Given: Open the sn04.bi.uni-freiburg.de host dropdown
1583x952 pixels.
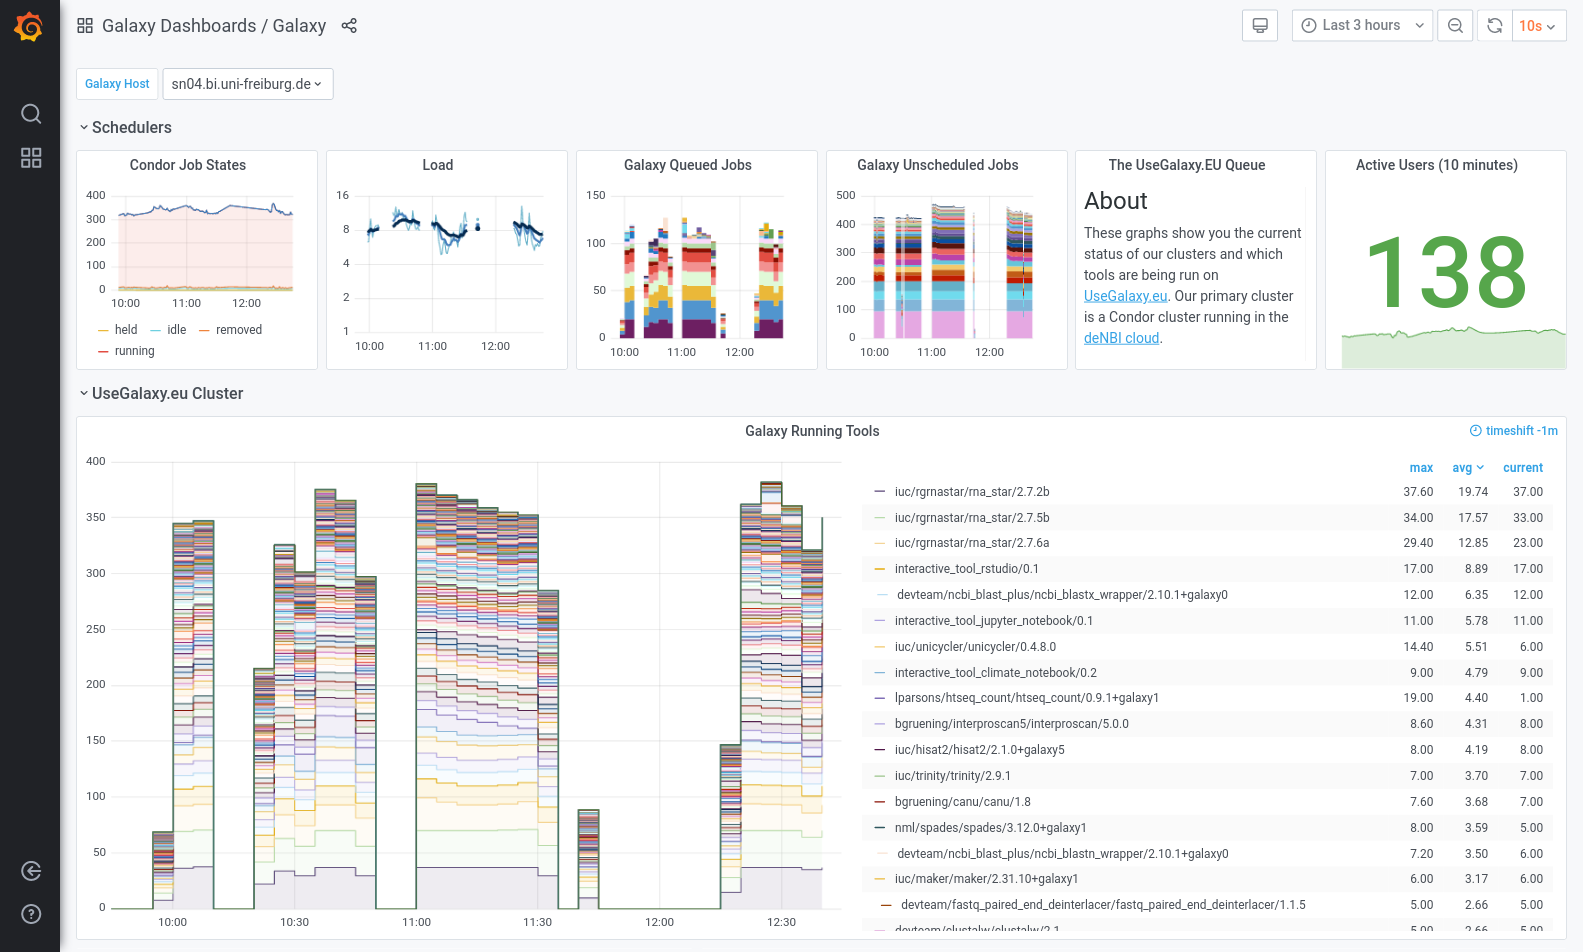Looking at the screenshot, I should [247, 84].
